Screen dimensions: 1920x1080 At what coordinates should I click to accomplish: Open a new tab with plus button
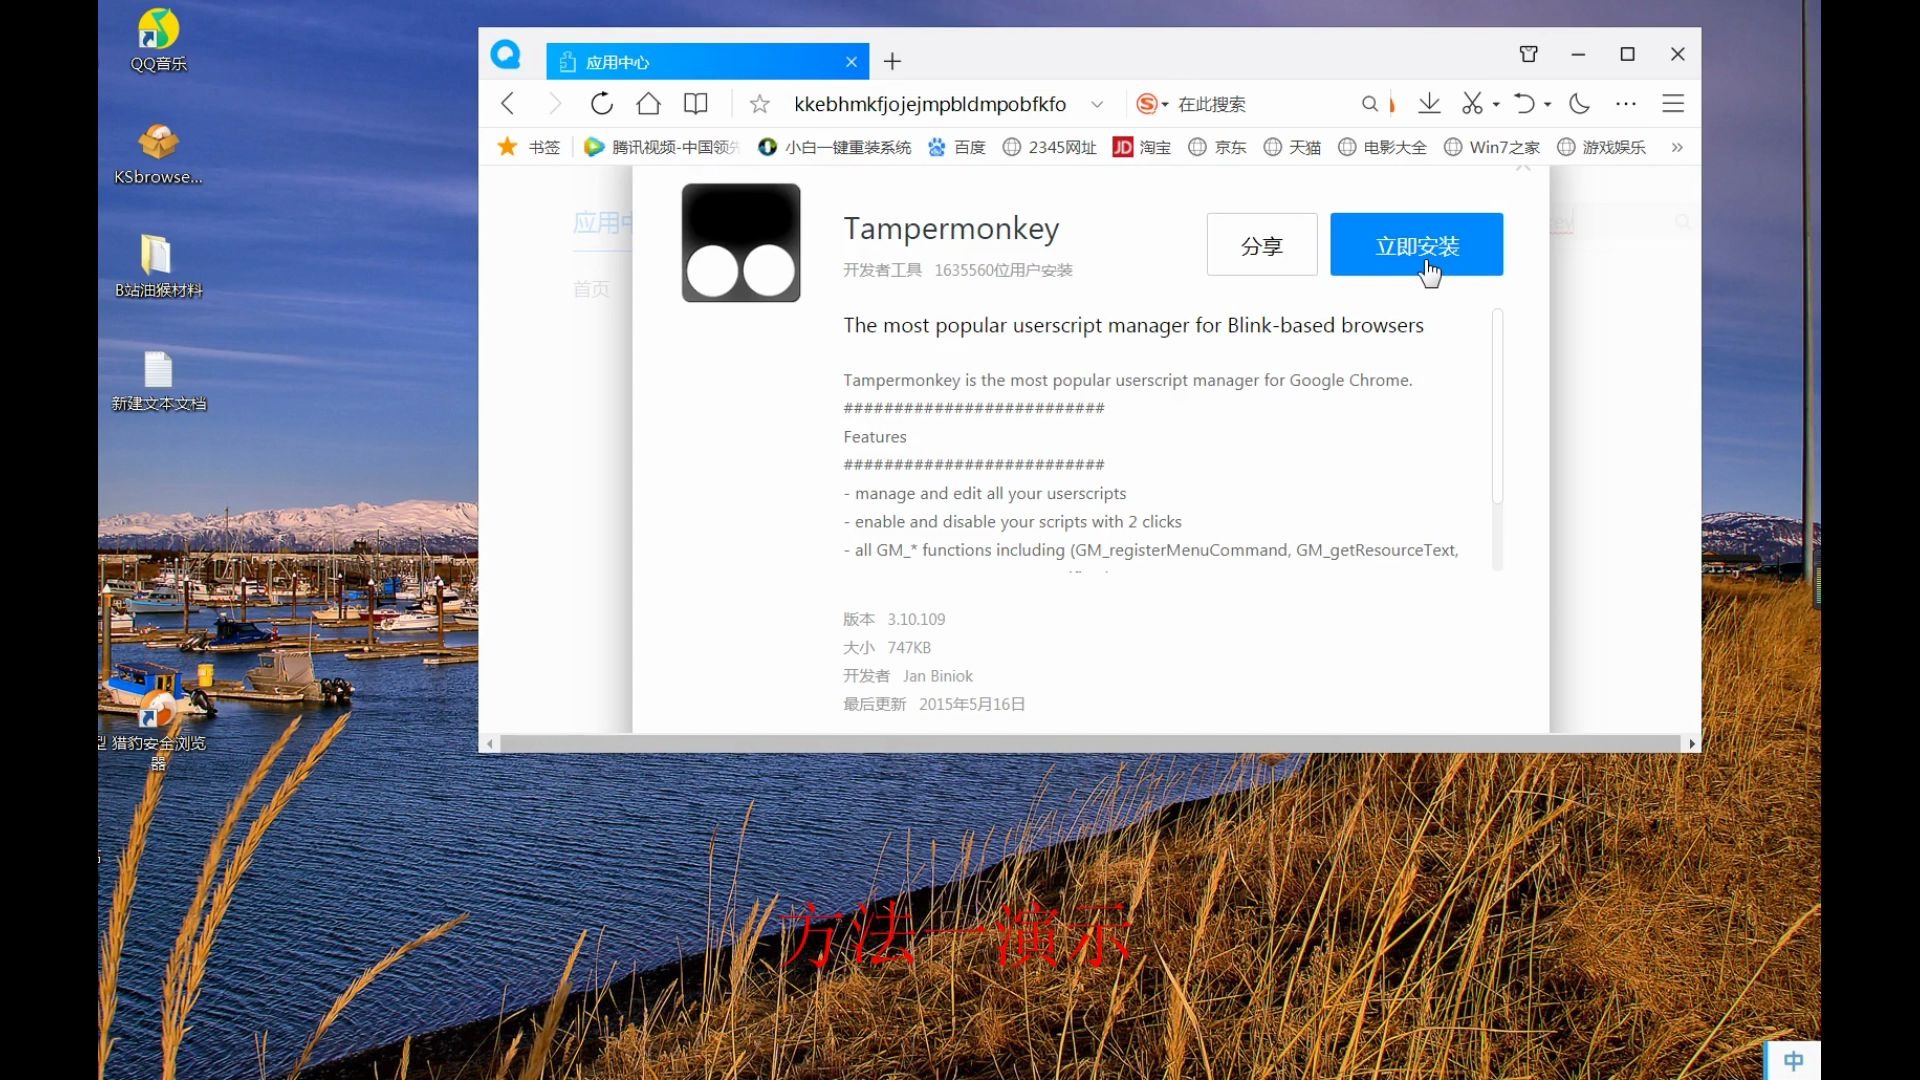click(x=892, y=62)
